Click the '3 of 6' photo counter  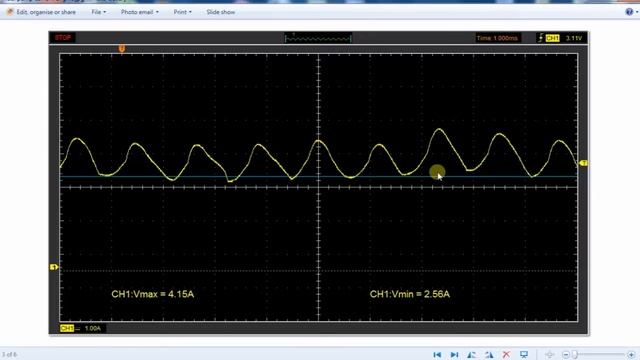coord(9,355)
